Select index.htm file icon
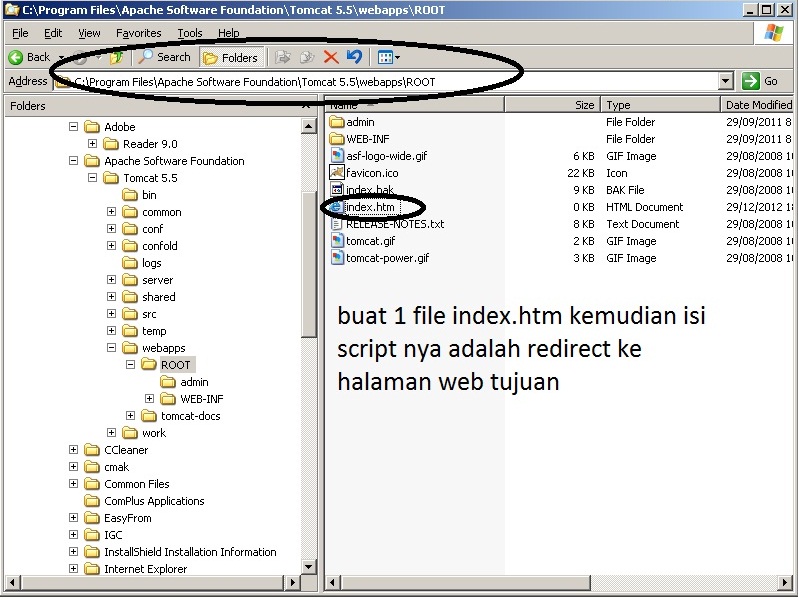Screen dimensions: 798x600 [336, 207]
